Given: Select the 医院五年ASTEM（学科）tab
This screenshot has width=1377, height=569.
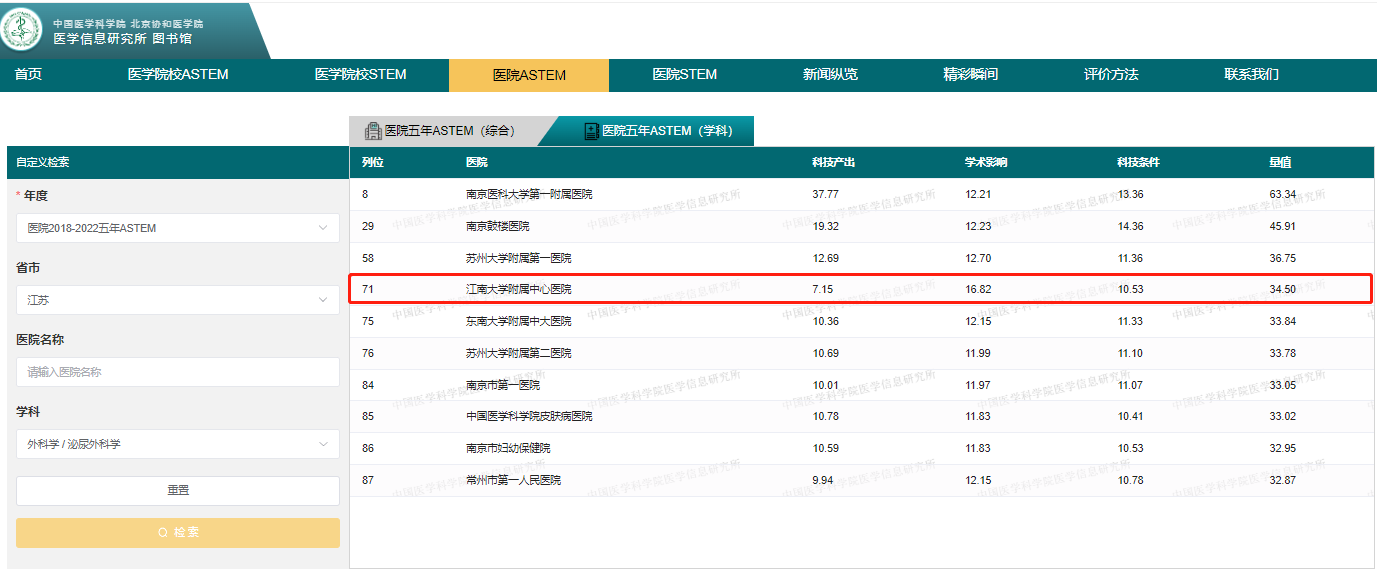Looking at the screenshot, I should coord(665,131).
